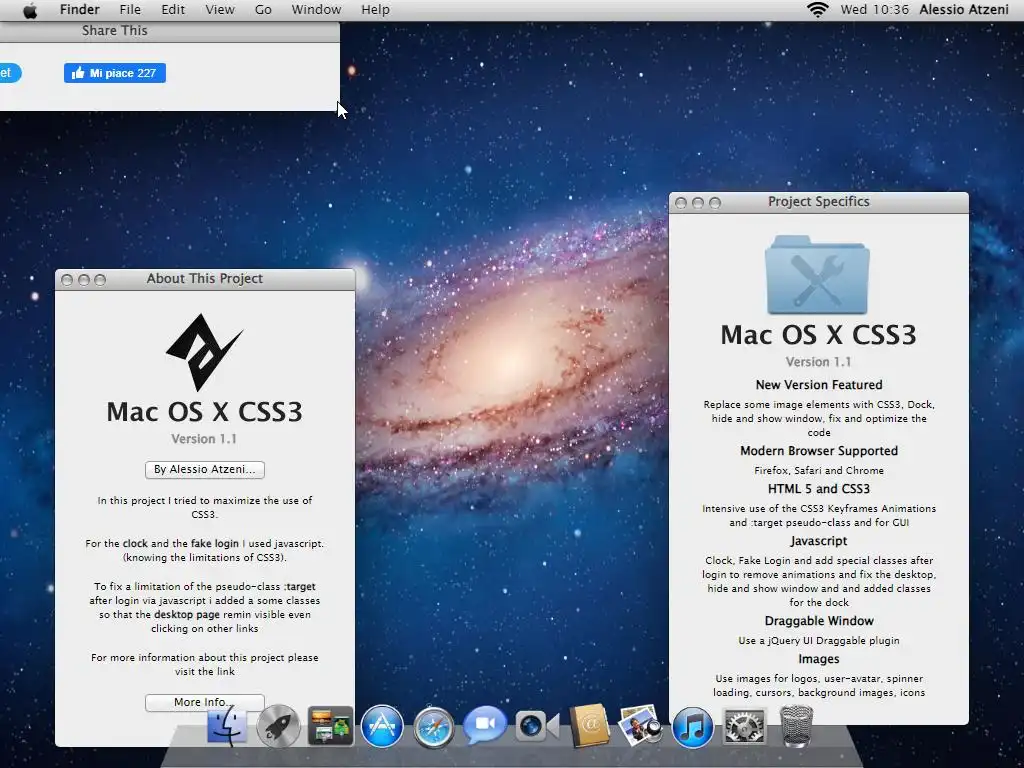Open the Finder menu
This screenshot has width=1024, height=768.
[80, 10]
